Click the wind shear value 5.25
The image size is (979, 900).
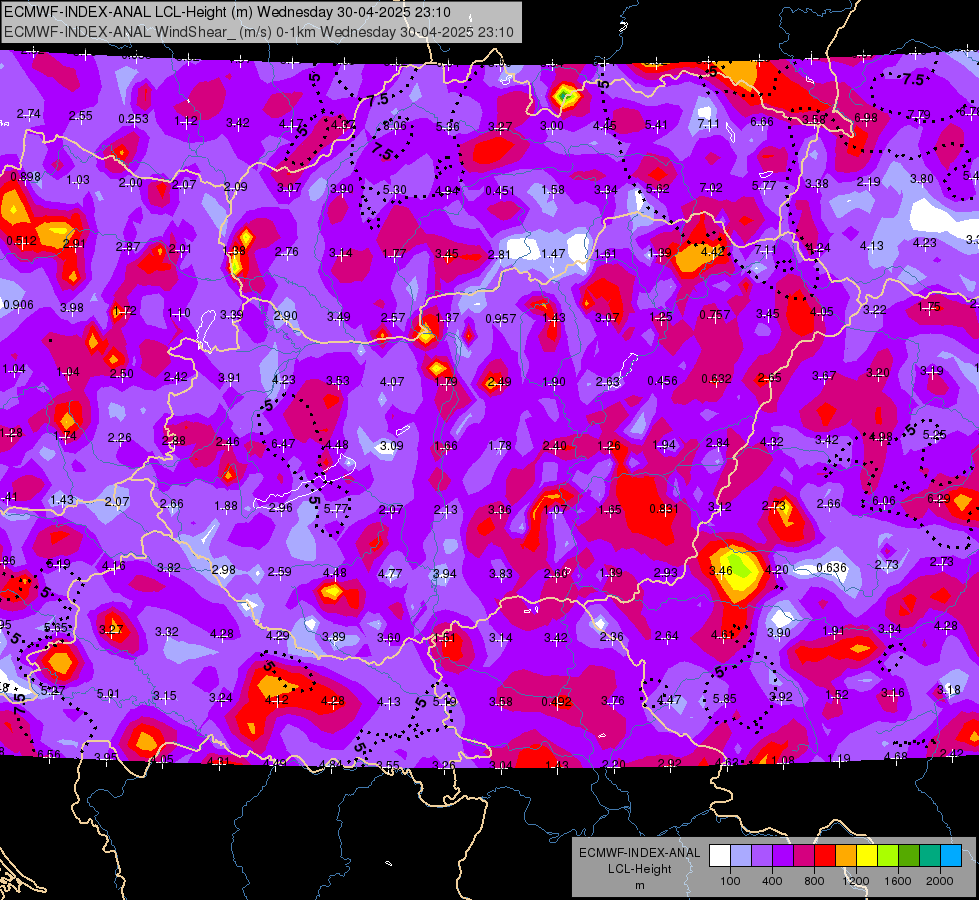935,434
